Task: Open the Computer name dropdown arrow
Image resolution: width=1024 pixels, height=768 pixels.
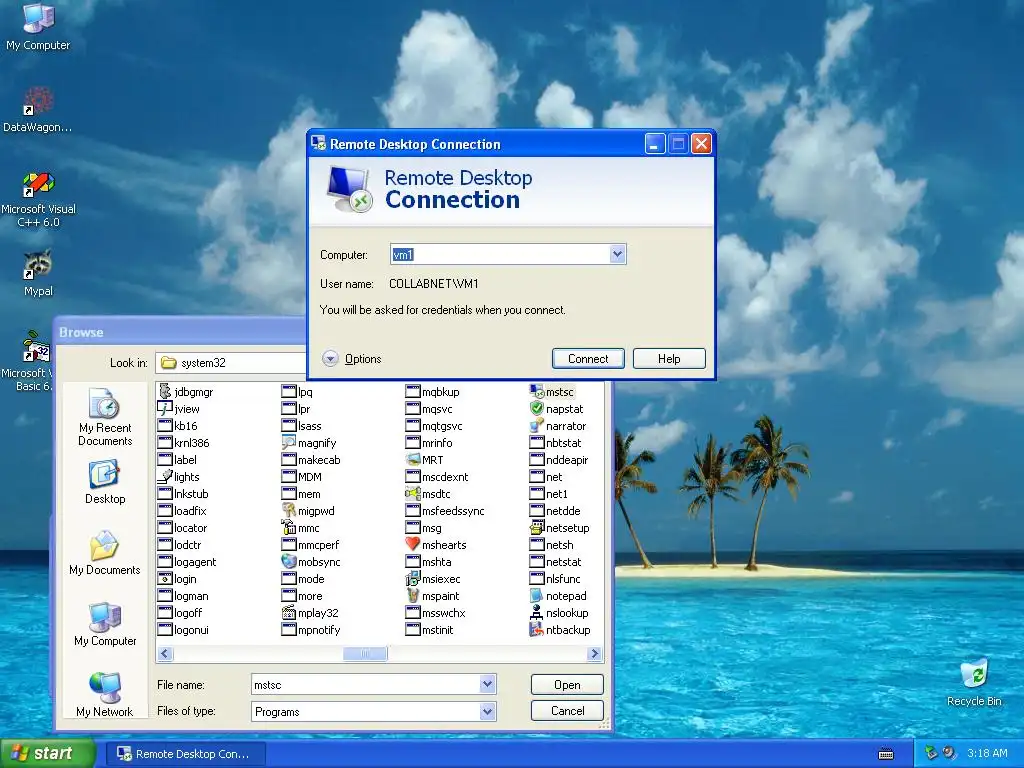Action: 617,254
